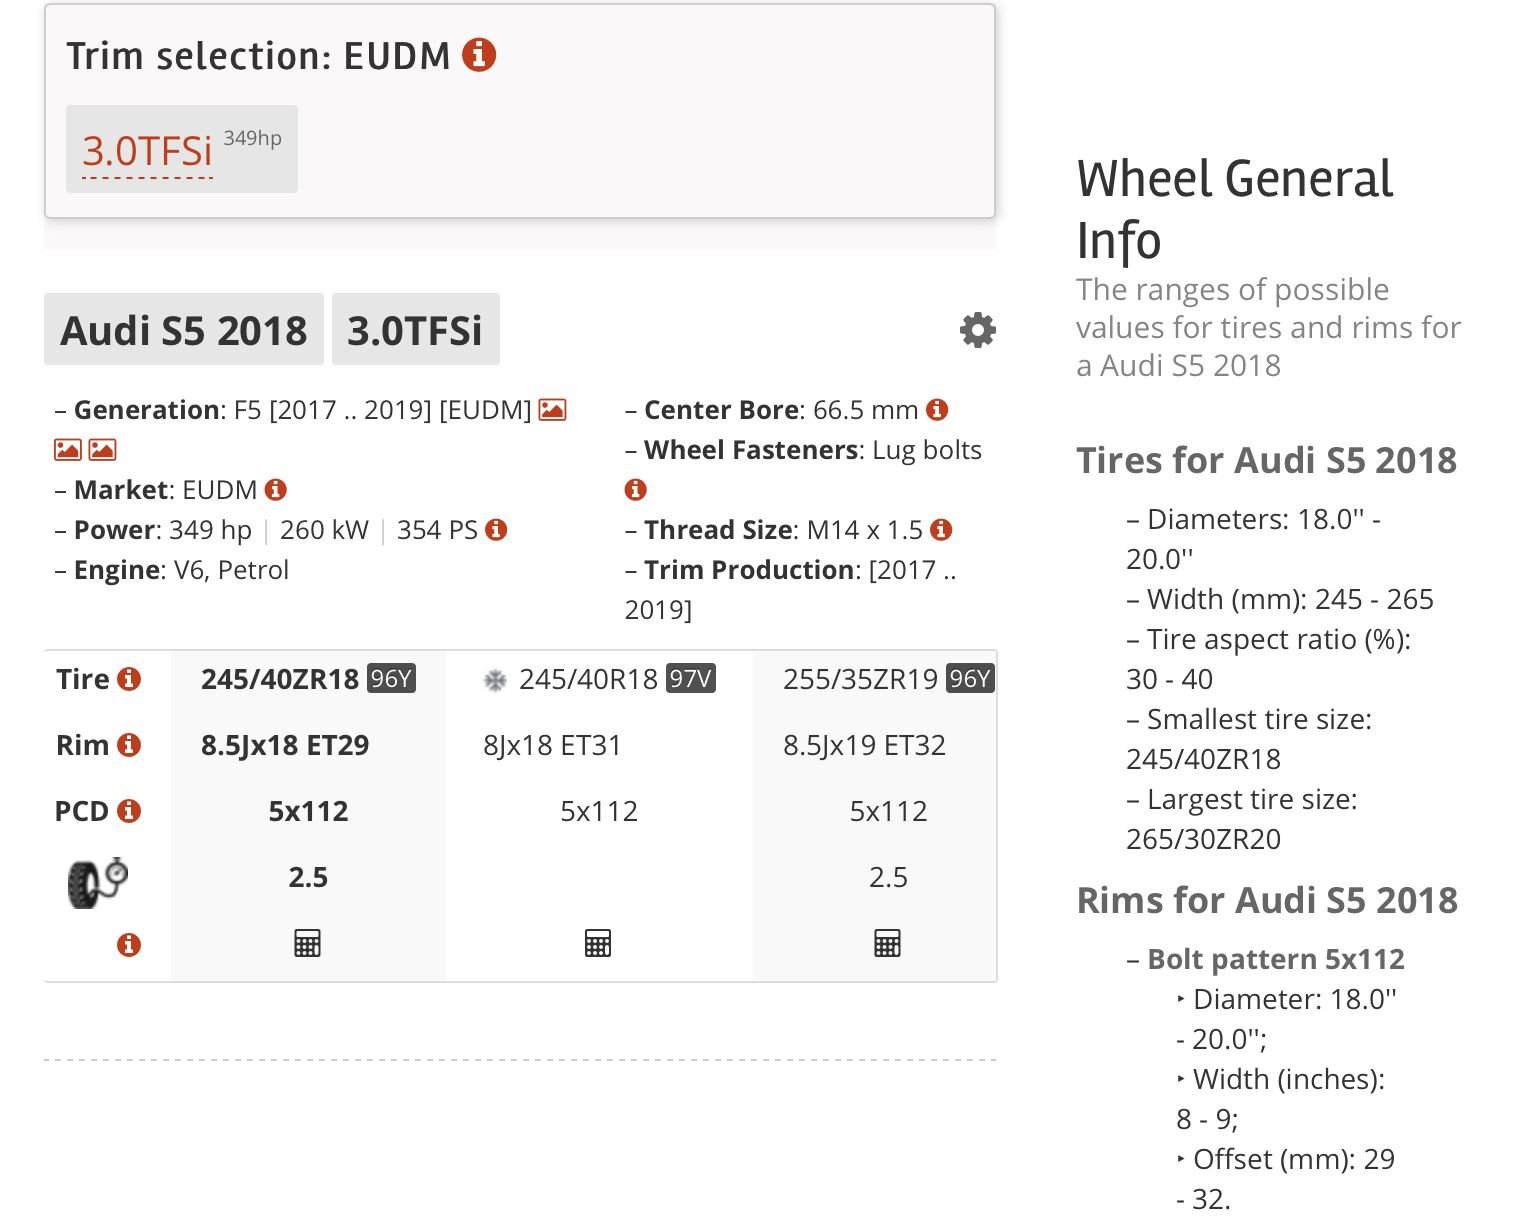
Task: Open calculator for 255/35ZR19 tire
Action: [x=888, y=942]
